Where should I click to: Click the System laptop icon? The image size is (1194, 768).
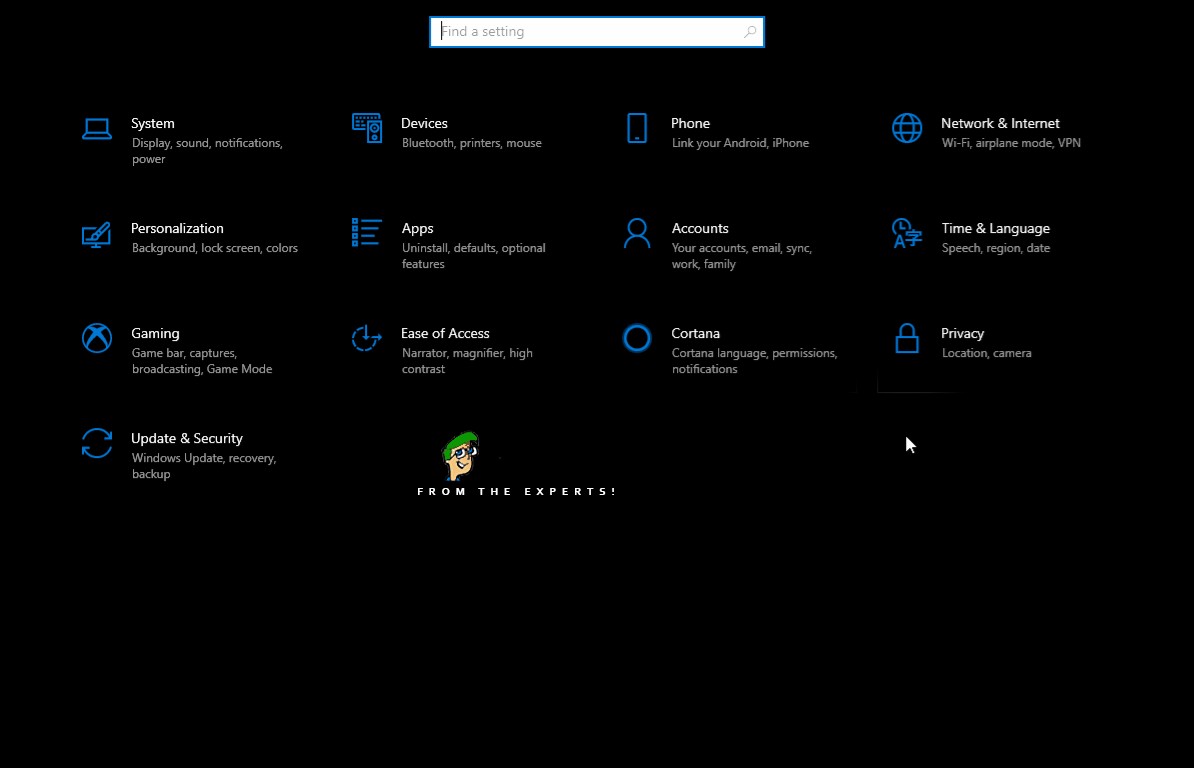97,129
